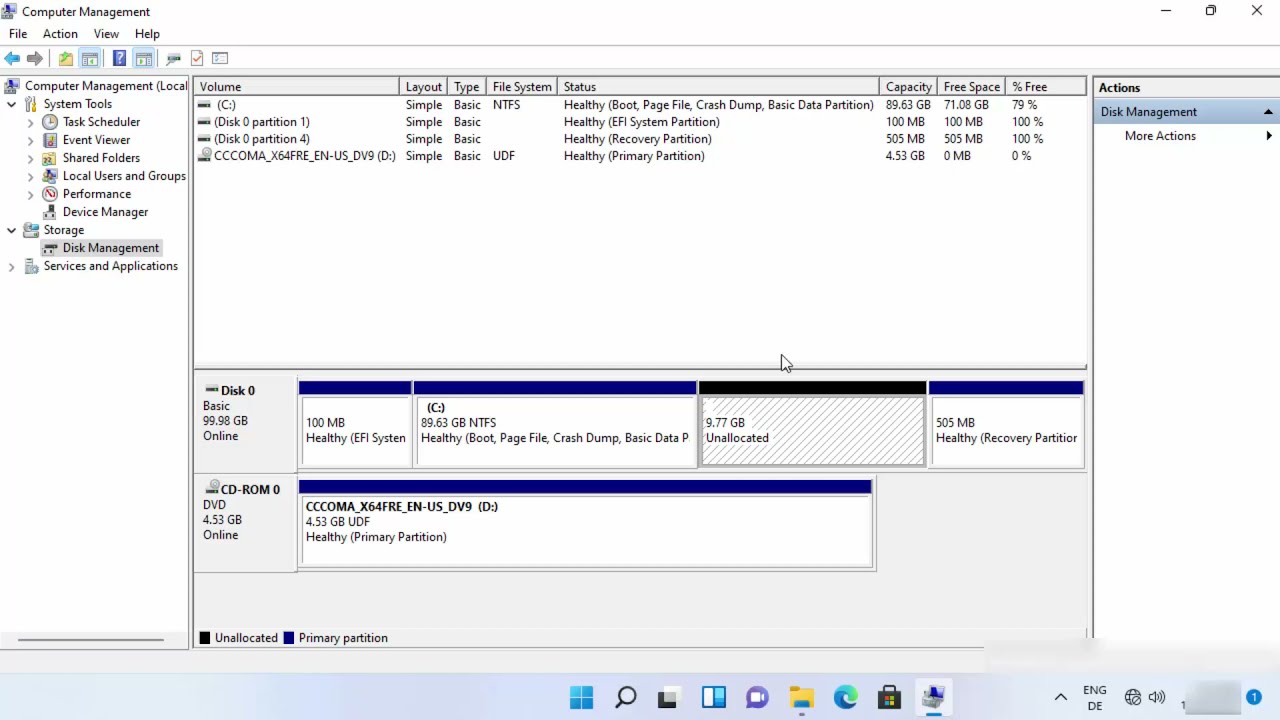Open the Action menu

[60, 34]
